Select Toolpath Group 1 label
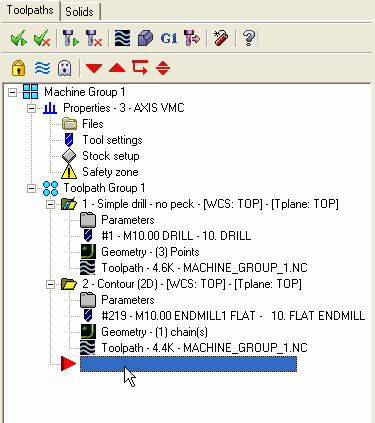 pos(104,188)
